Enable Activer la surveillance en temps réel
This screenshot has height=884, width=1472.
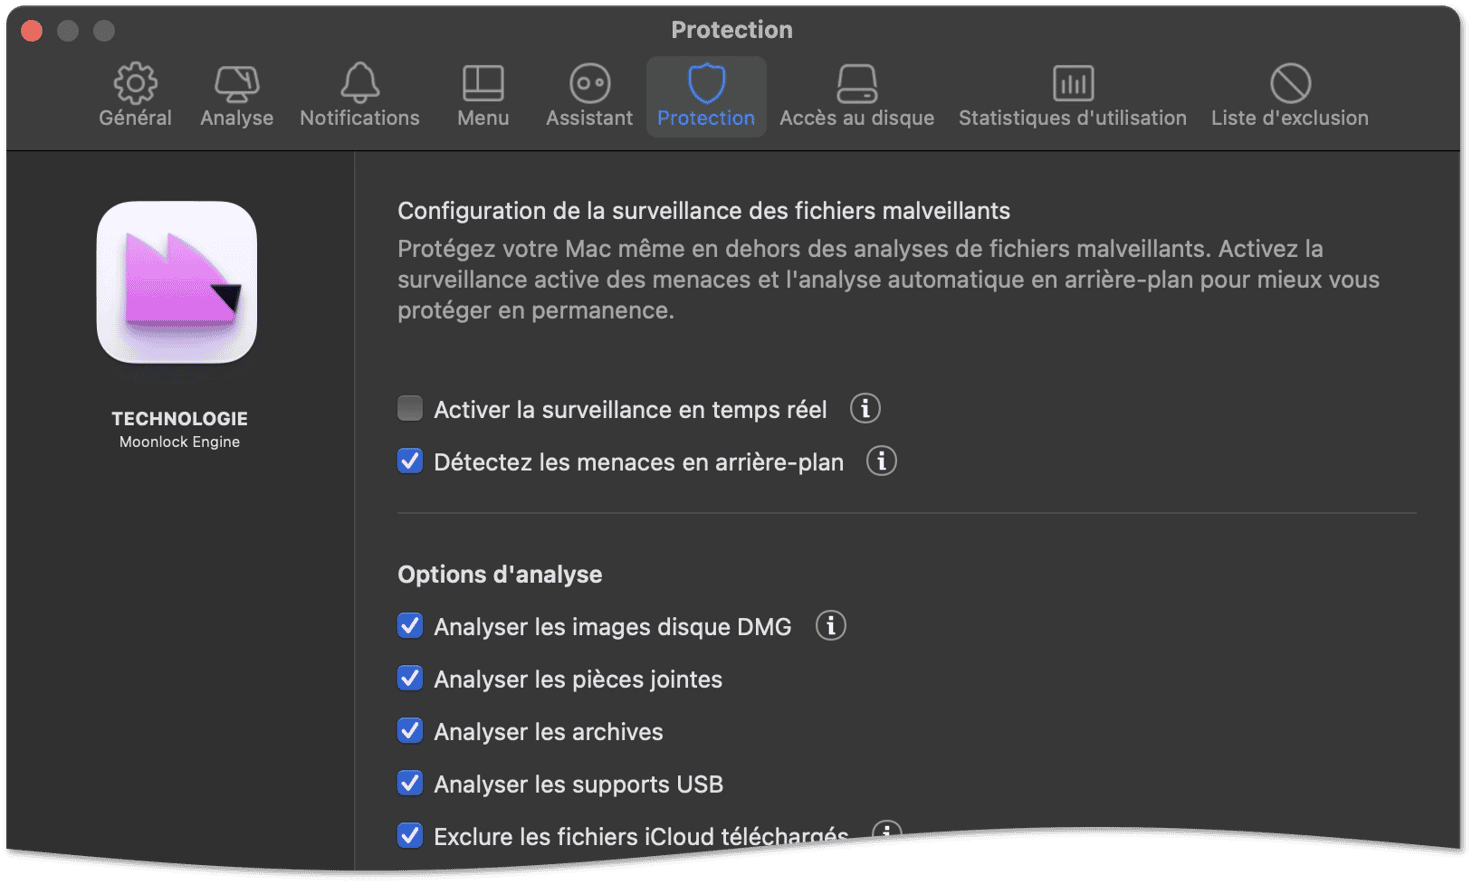[410, 408]
